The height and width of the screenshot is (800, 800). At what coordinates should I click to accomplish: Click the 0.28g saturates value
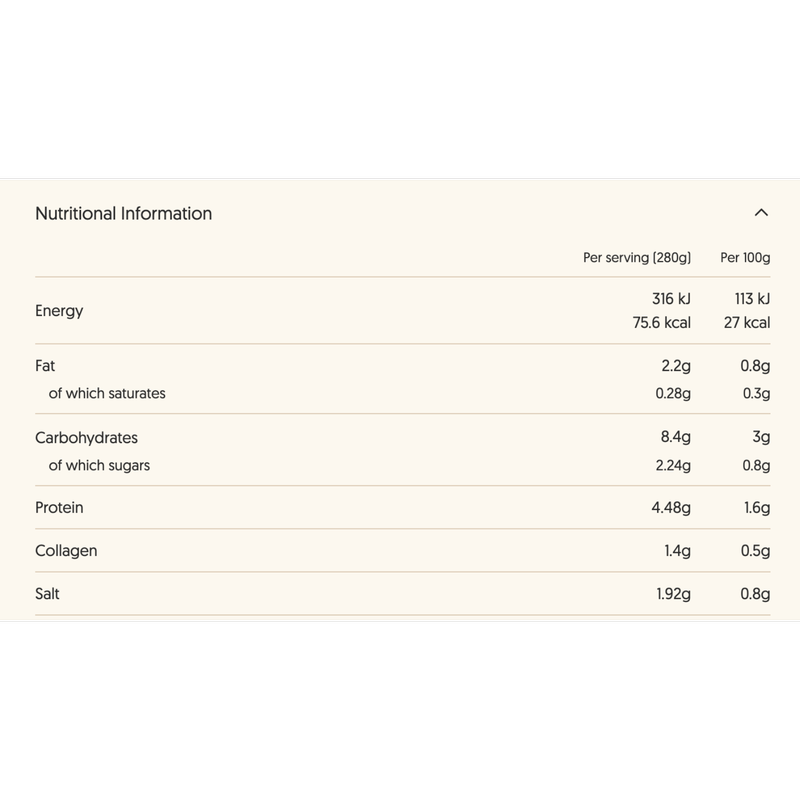pyautogui.click(x=673, y=393)
